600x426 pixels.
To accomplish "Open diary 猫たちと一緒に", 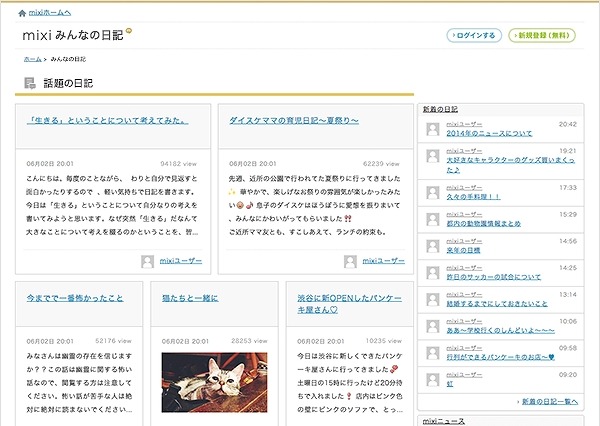I will pyautogui.click(x=190, y=298).
